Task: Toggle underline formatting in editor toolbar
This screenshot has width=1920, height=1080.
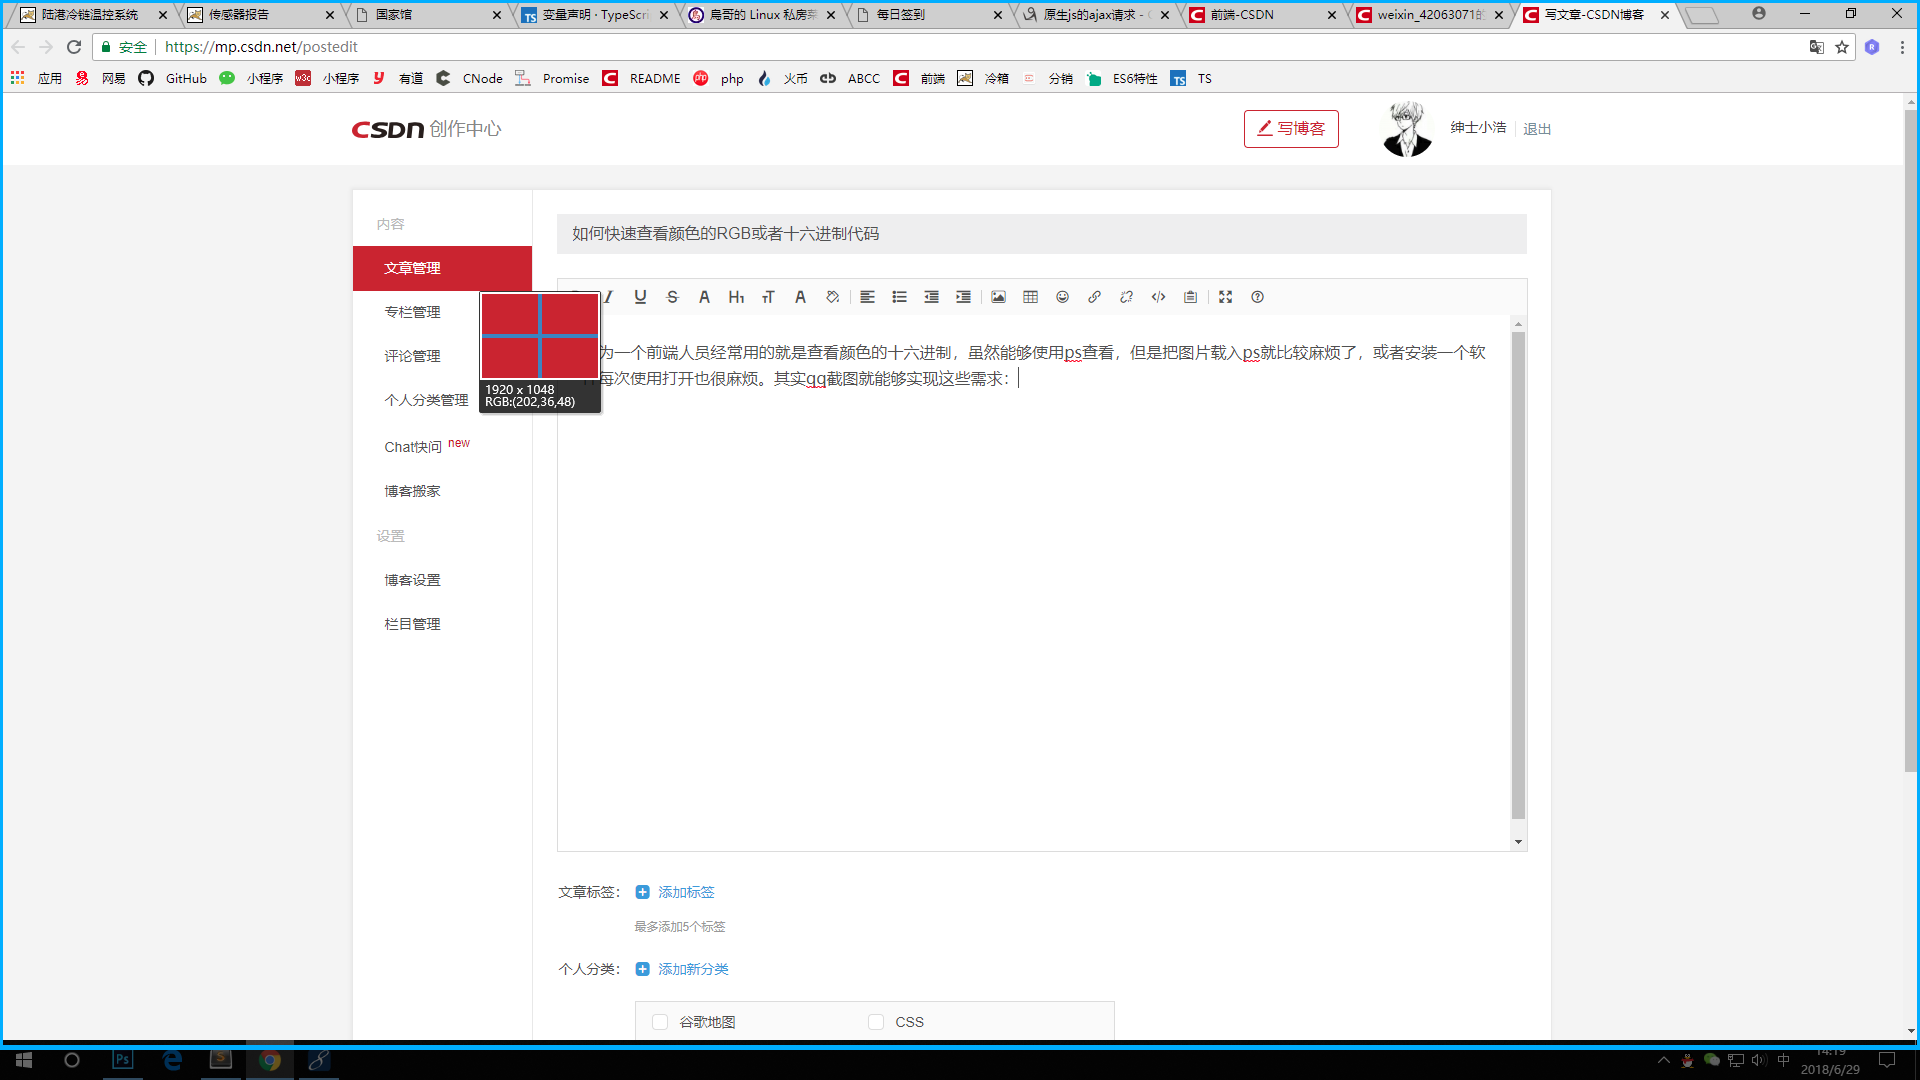Action: [x=640, y=297]
